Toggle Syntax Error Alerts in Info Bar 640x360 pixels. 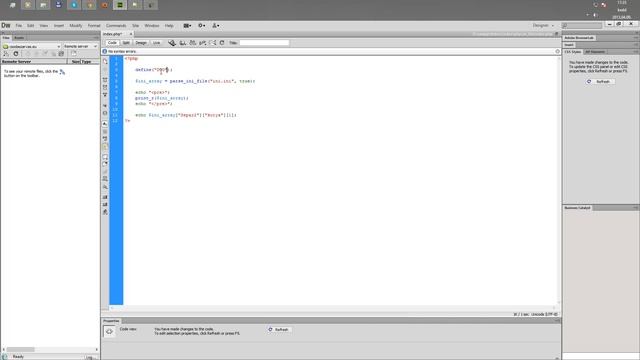click(x=105, y=147)
